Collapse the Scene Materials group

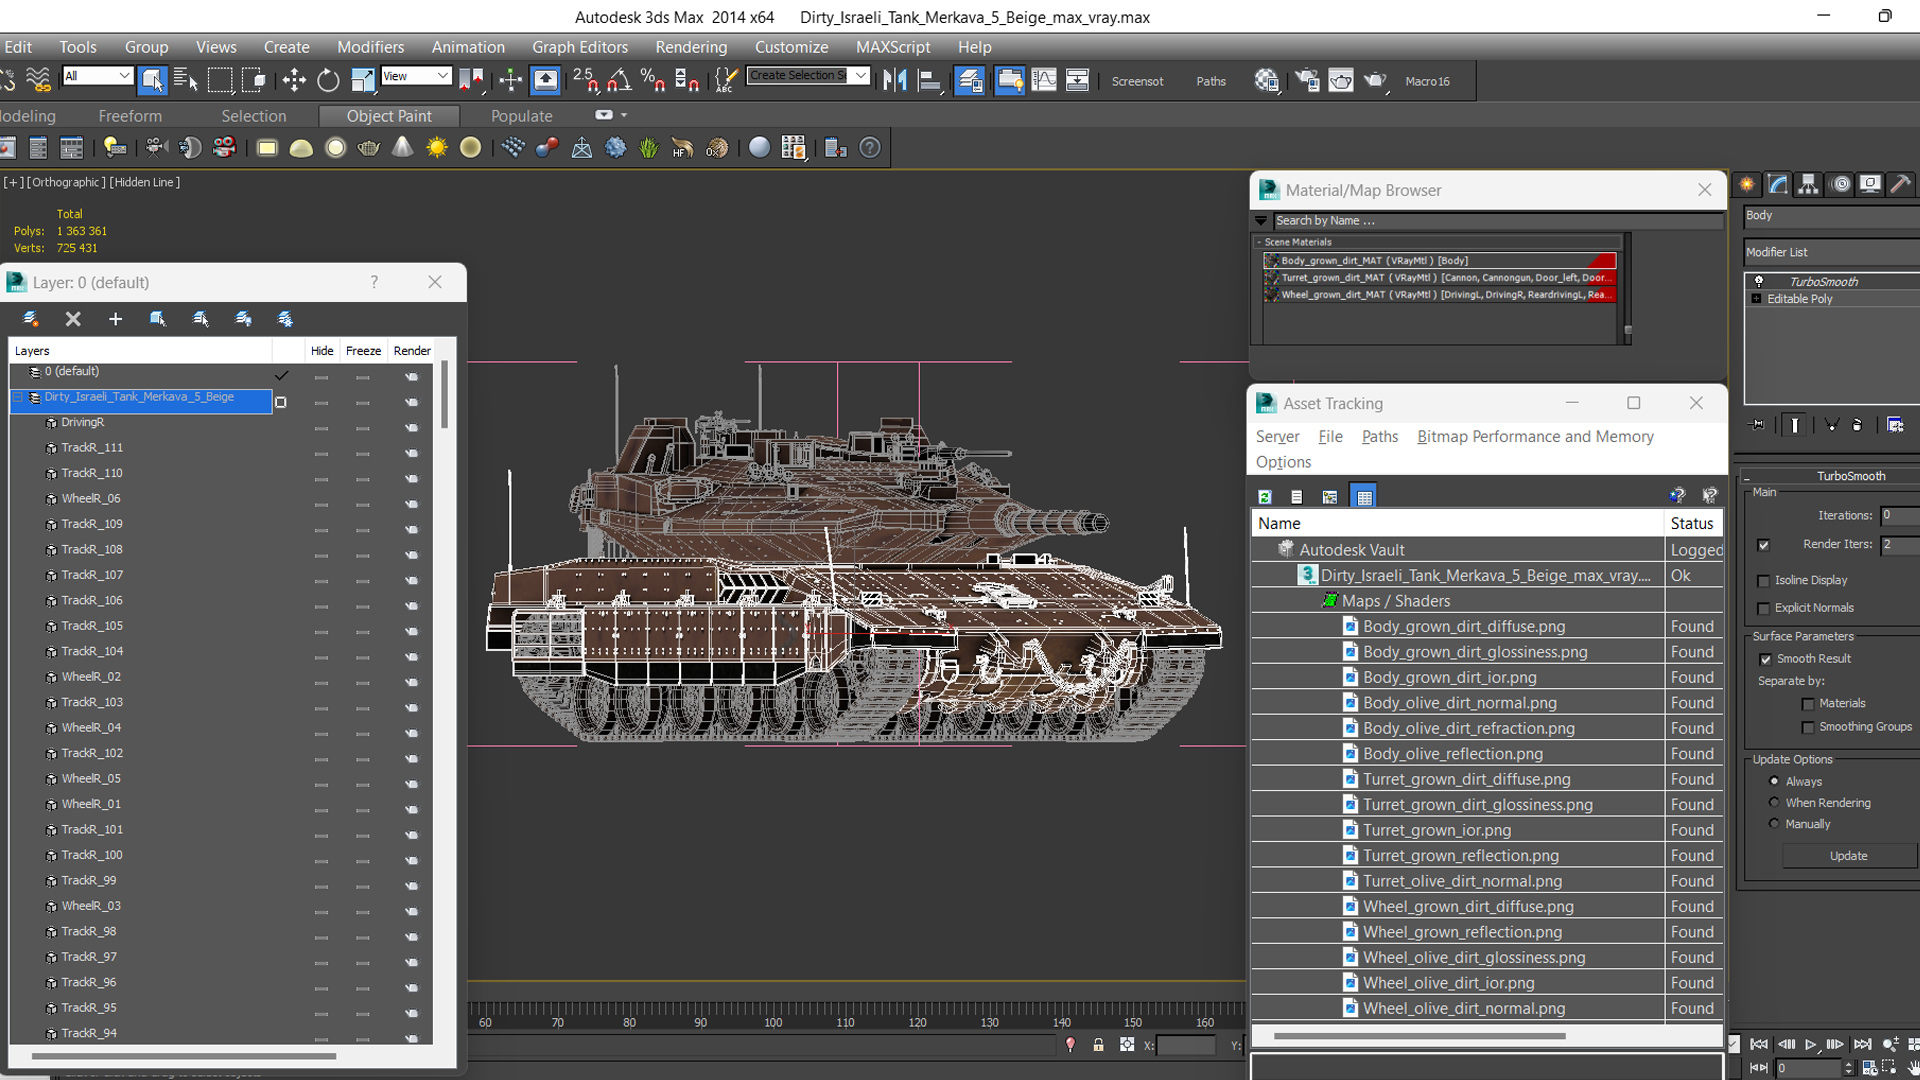(x=1259, y=242)
